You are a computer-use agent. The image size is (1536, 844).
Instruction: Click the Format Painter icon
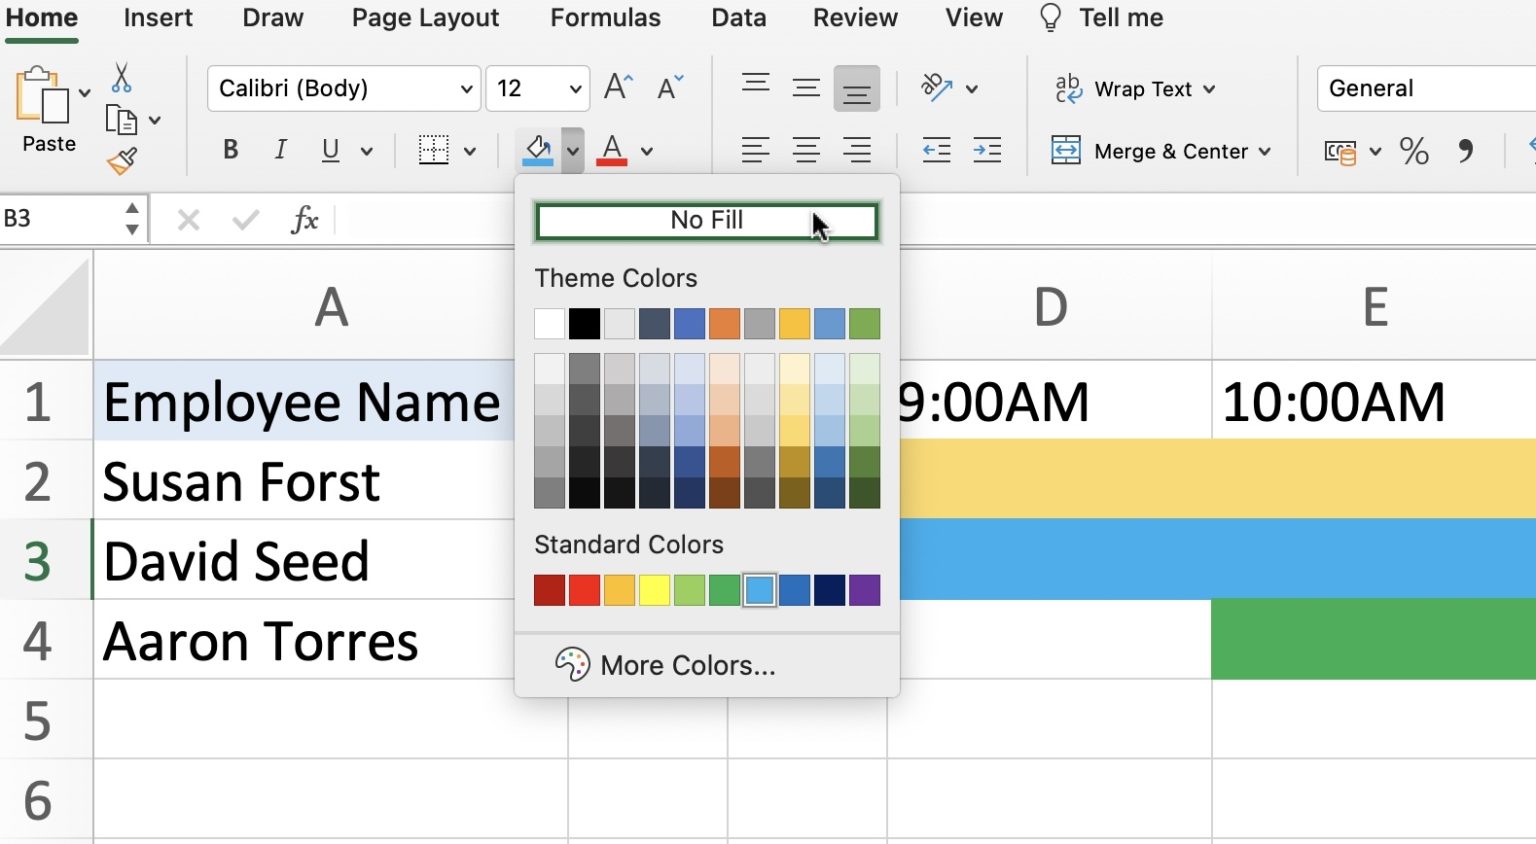tap(124, 160)
